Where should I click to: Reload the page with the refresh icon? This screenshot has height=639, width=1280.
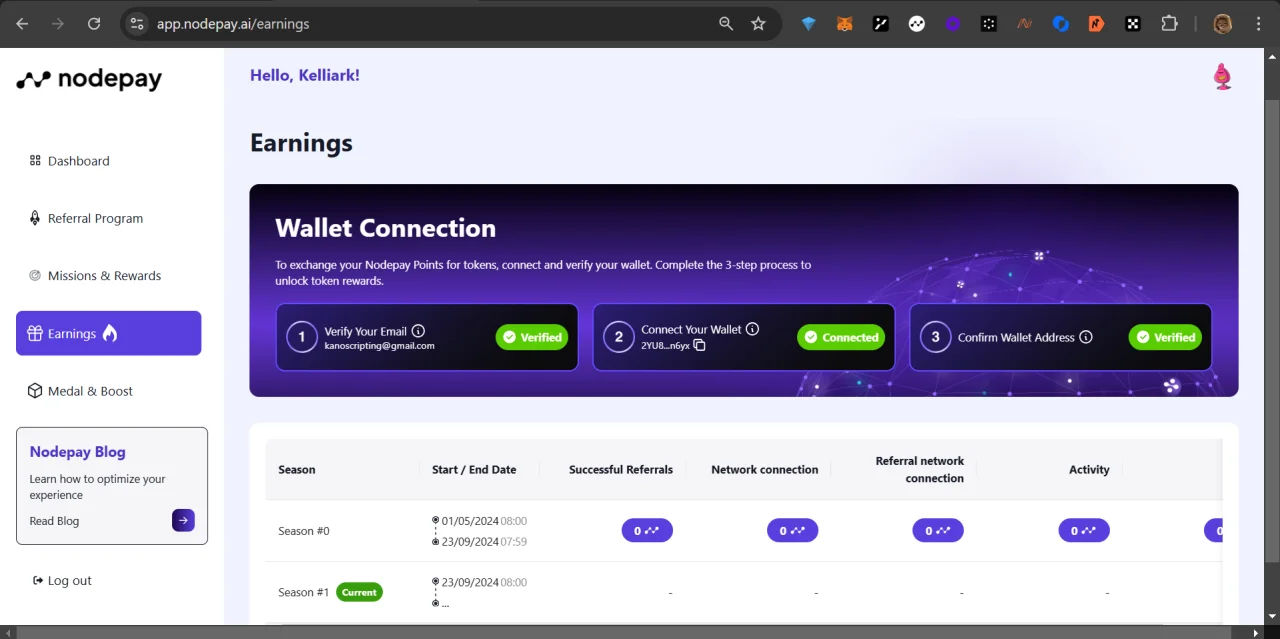click(94, 24)
